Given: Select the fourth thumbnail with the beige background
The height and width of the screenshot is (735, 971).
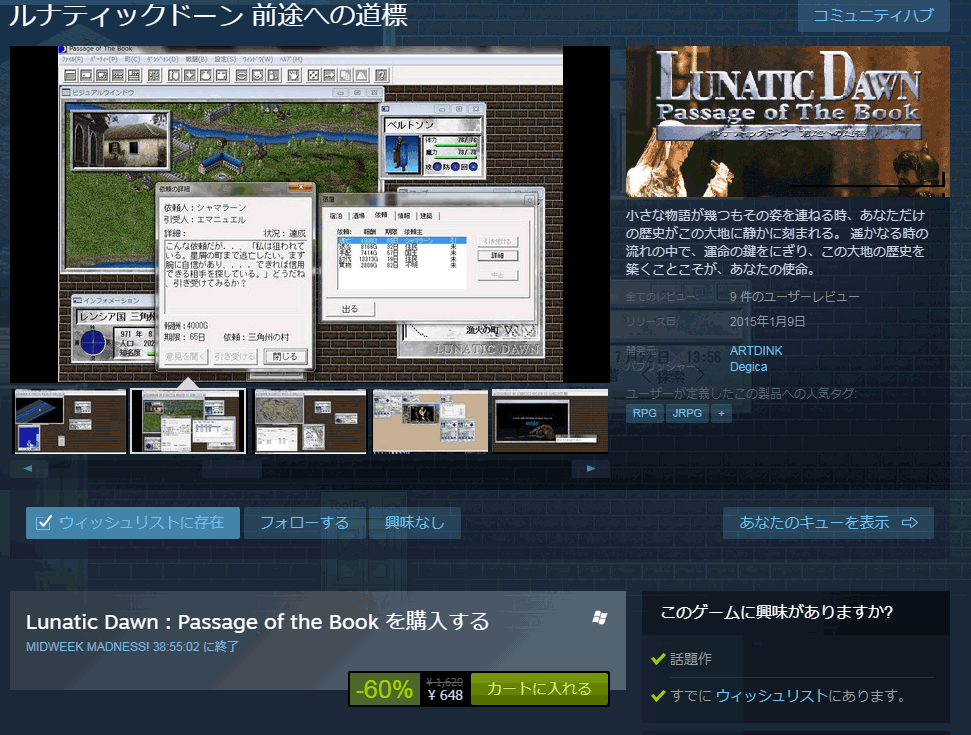Looking at the screenshot, I should pyautogui.click(x=429, y=422).
